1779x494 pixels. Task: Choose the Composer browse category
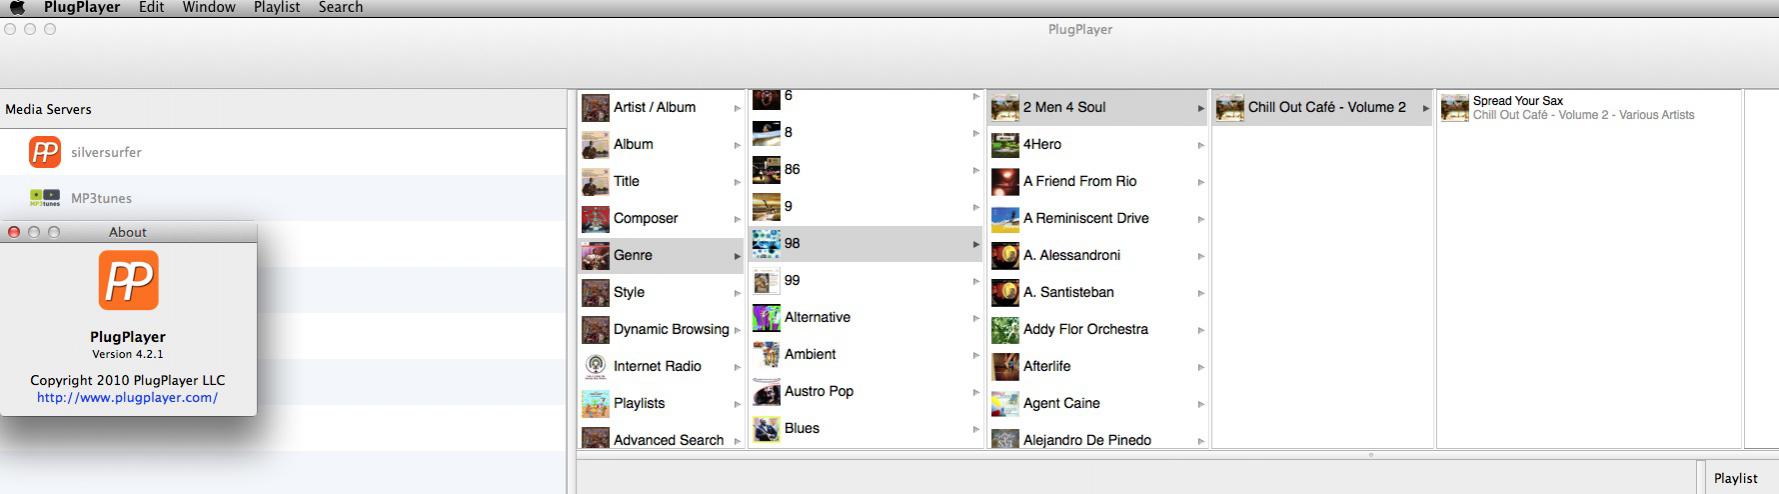645,218
